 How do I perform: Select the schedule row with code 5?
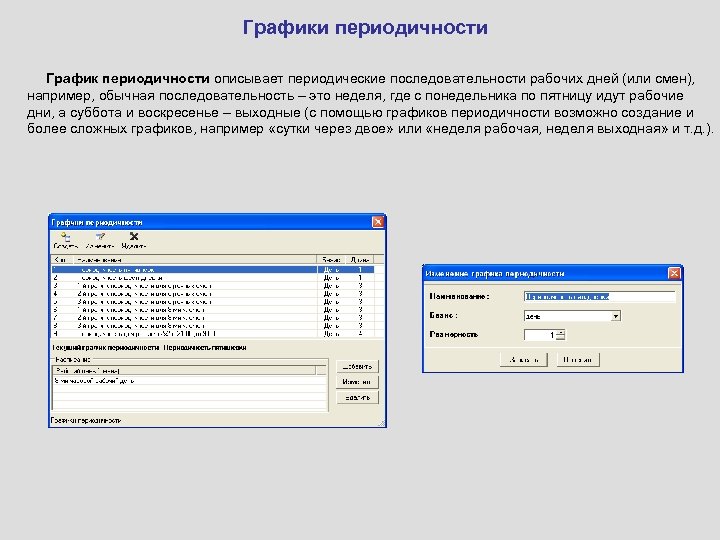point(213,302)
